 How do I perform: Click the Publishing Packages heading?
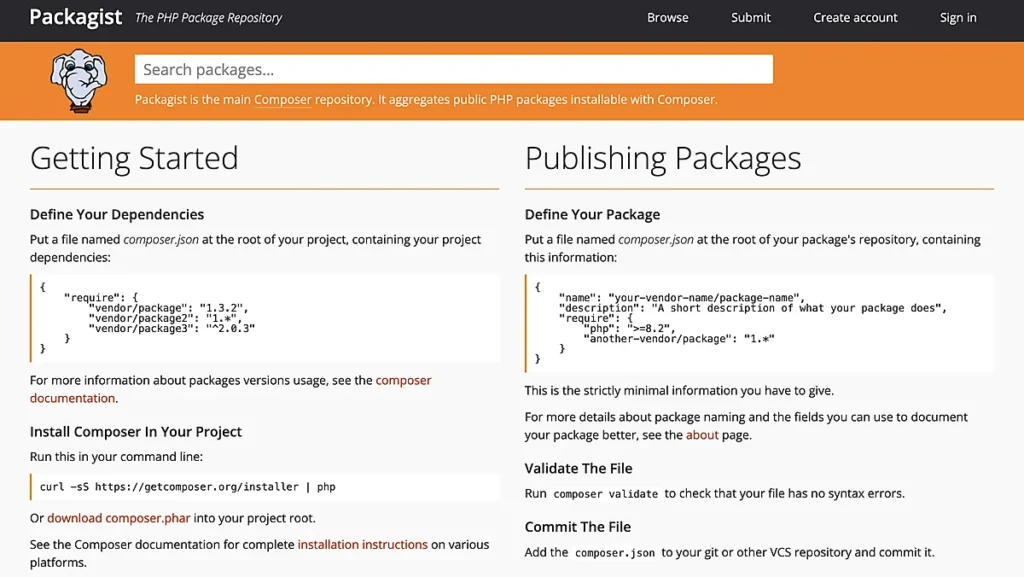[662, 158]
